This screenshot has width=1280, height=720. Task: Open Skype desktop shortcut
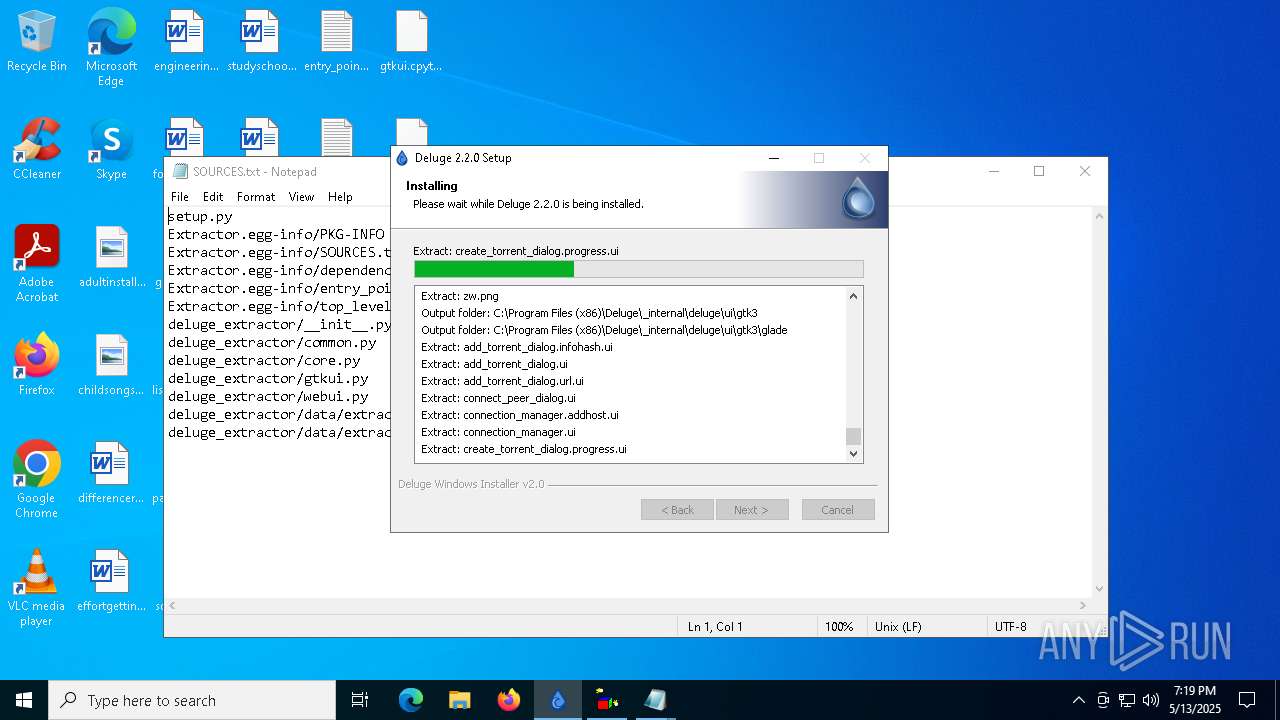coord(111,150)
